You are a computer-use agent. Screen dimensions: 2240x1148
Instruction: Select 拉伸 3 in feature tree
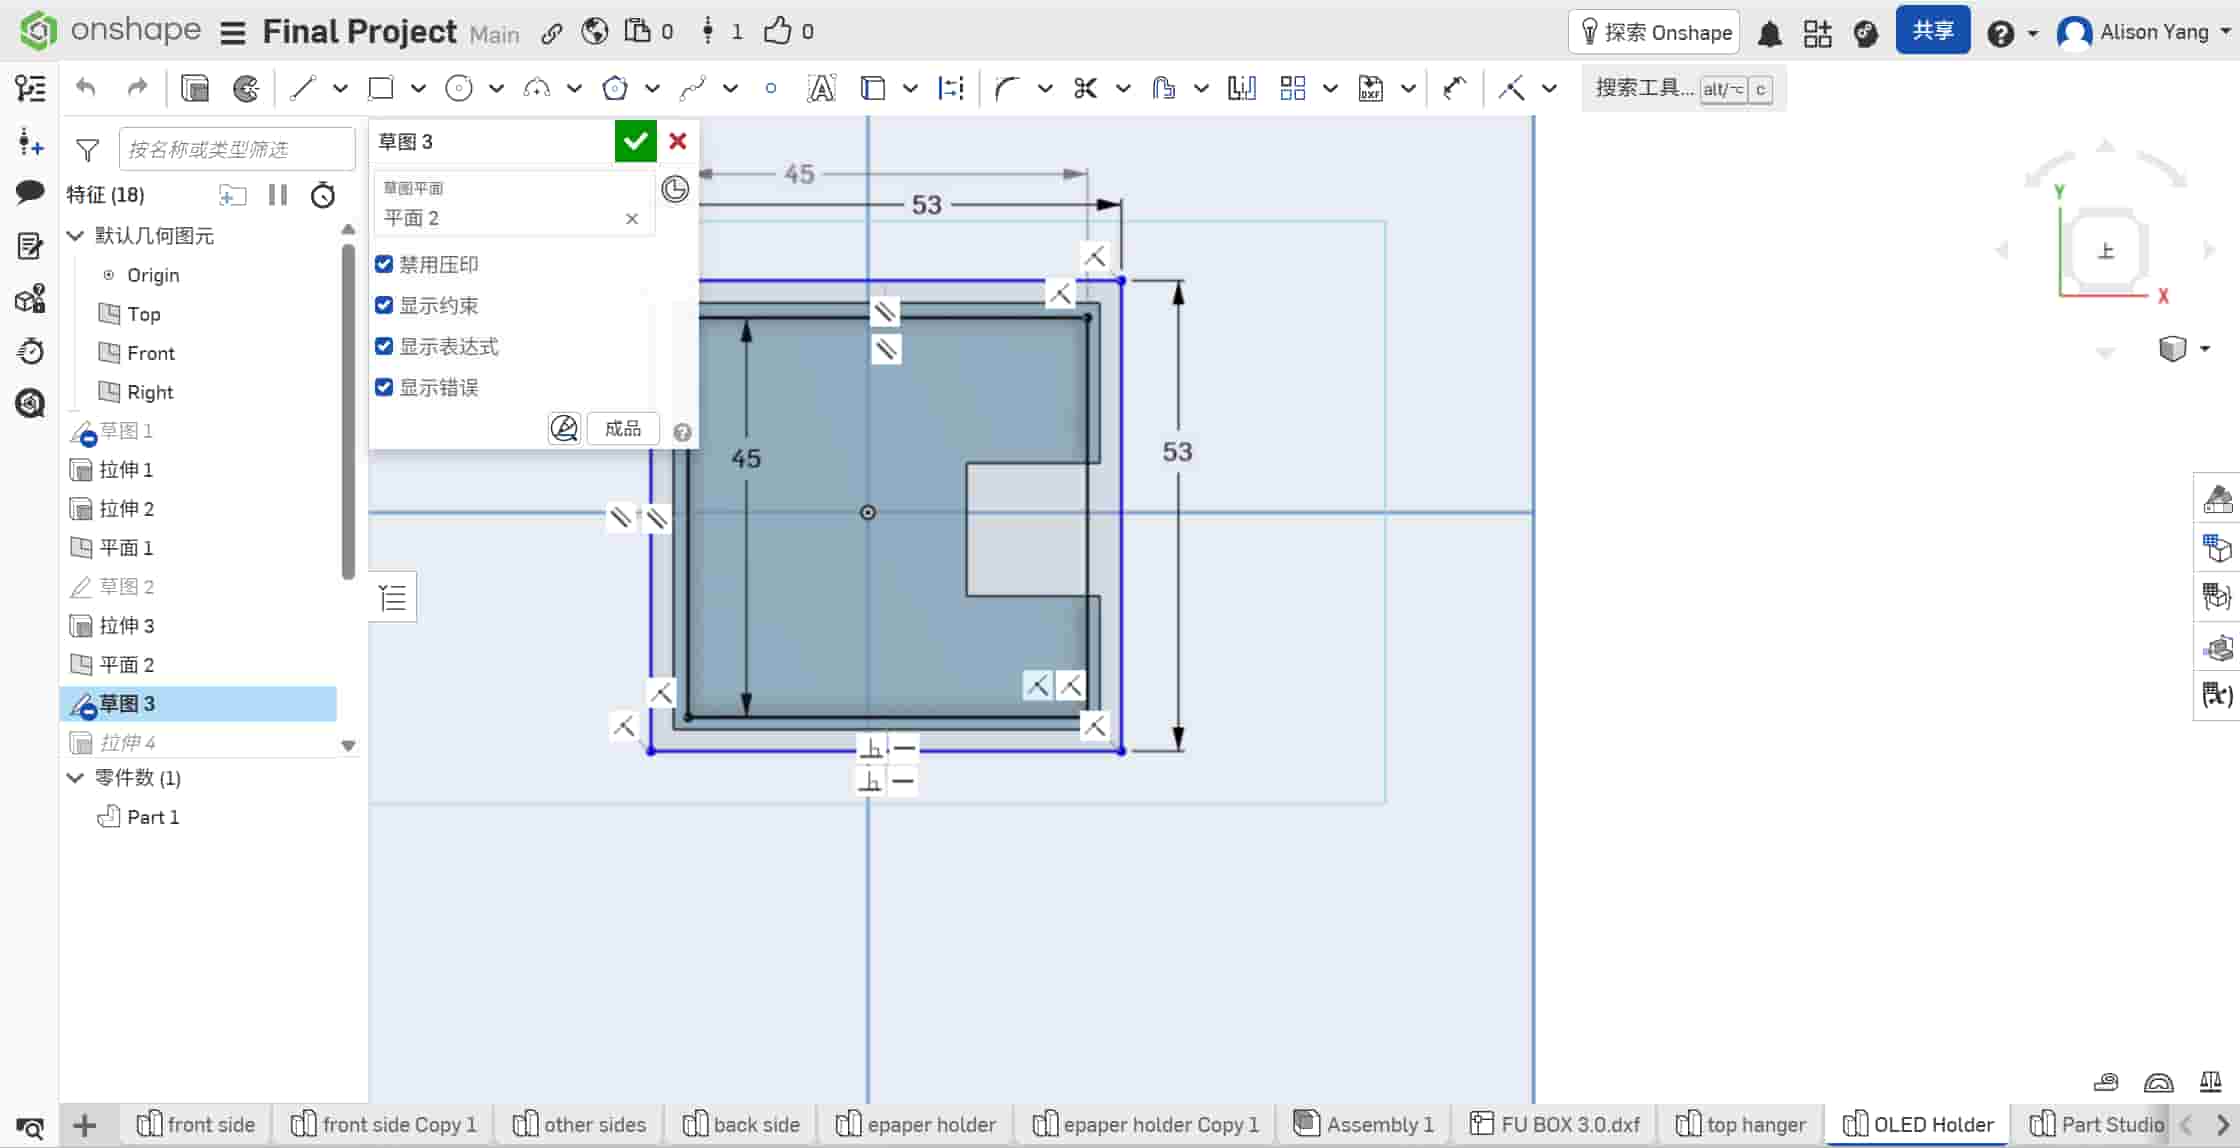[x=125, y=626]
